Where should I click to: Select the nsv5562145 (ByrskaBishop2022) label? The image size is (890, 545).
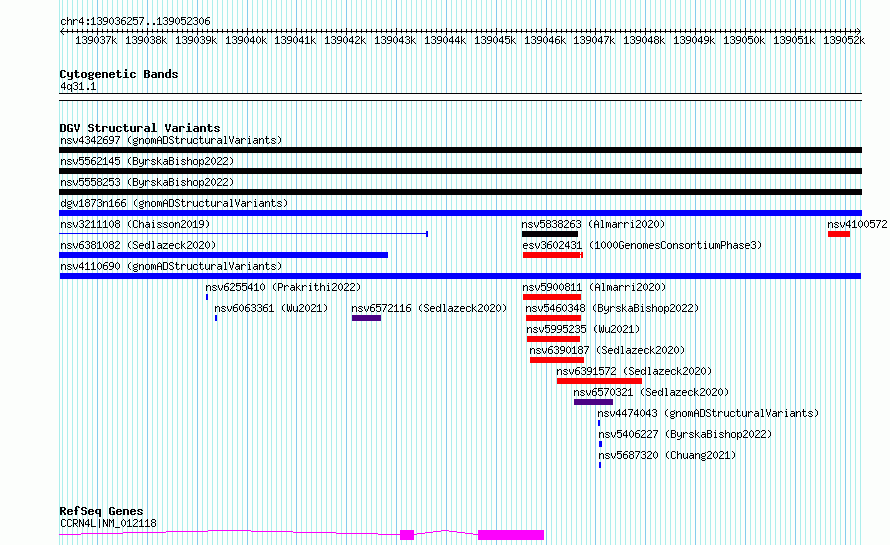point(147,161)
